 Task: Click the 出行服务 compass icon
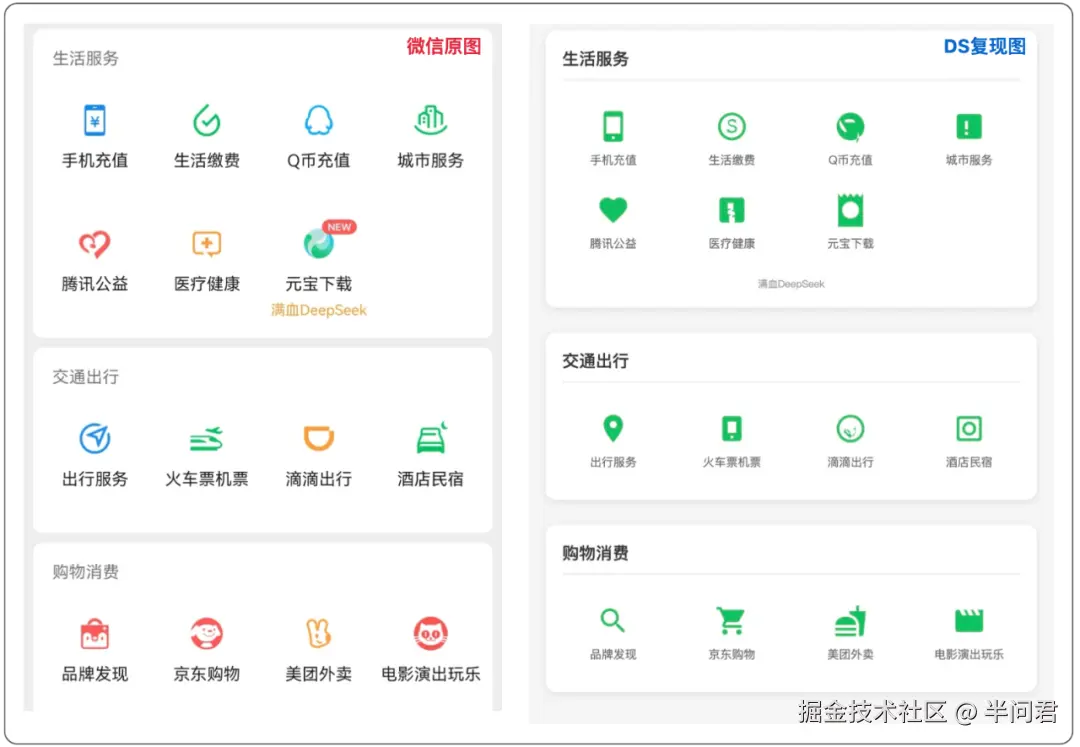point(95,438)
